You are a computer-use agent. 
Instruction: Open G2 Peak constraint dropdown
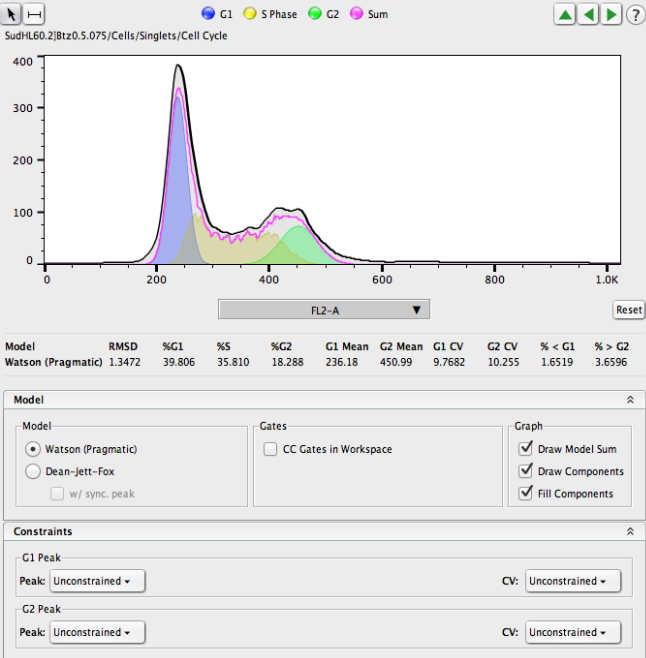pyautogui.click(x=97, y=632)
